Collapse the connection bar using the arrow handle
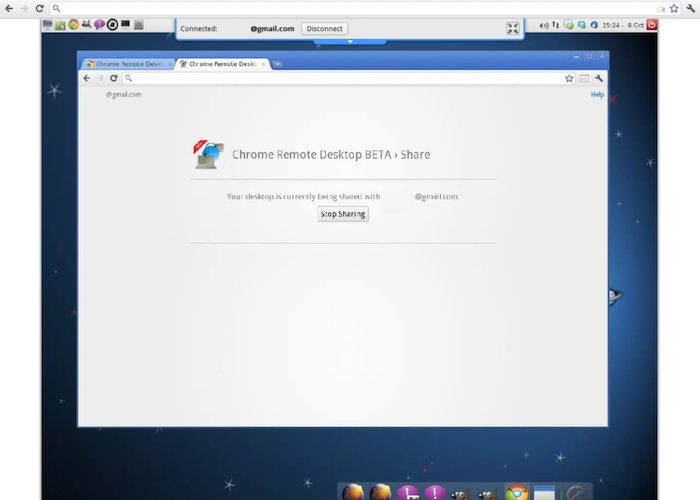Screen dimensions: 700x500 coord(350,42)
